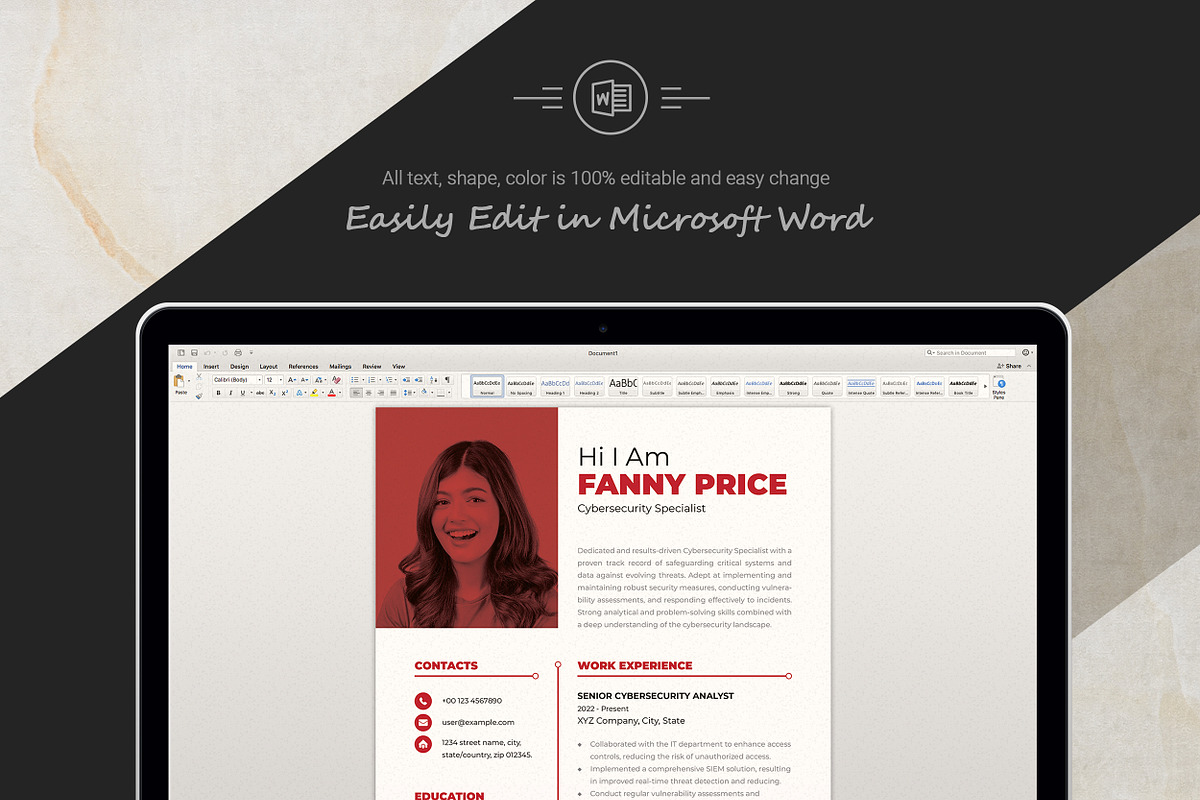Click the smiley feedback icon
The height and width of the screenshot is (800, 1200).
[1026, 352]
